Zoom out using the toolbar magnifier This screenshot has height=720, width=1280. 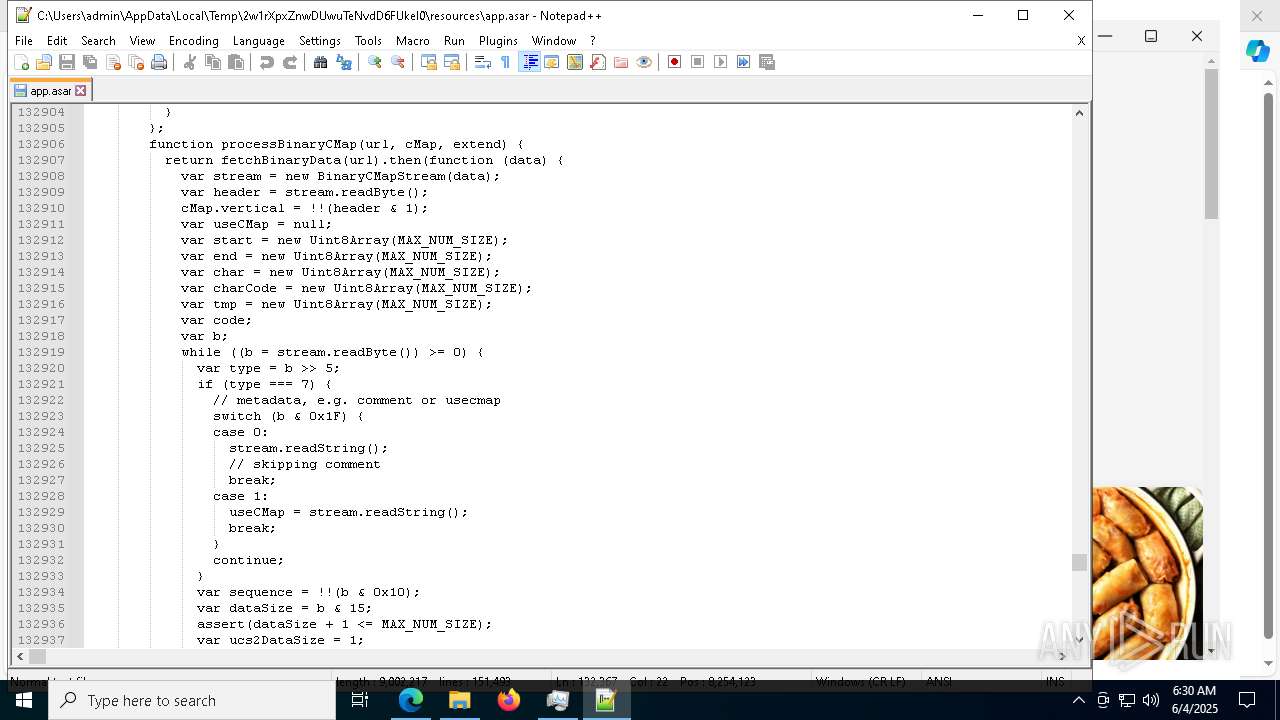pyautogui.click(x=398, y=62)
